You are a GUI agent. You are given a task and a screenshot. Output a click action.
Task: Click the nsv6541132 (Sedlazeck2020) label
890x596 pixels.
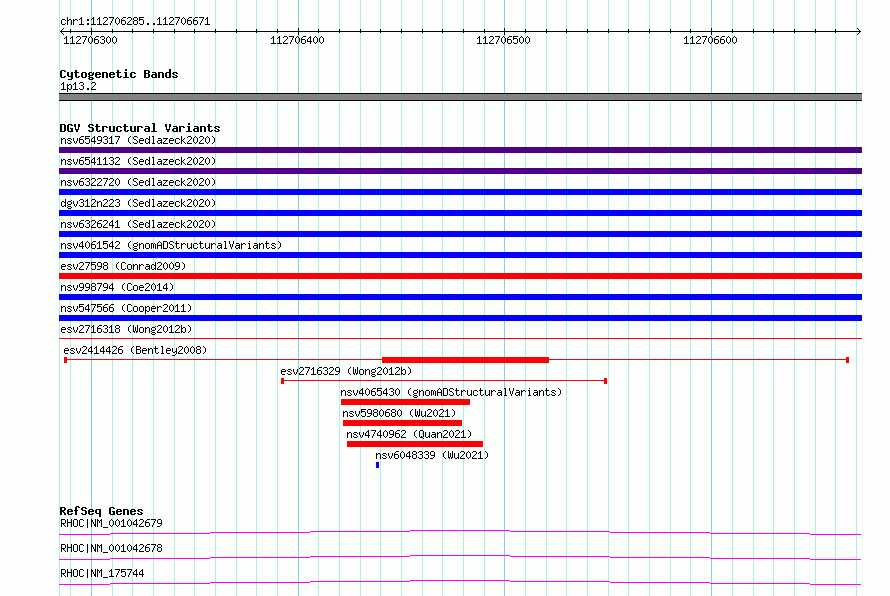[138, 161]
